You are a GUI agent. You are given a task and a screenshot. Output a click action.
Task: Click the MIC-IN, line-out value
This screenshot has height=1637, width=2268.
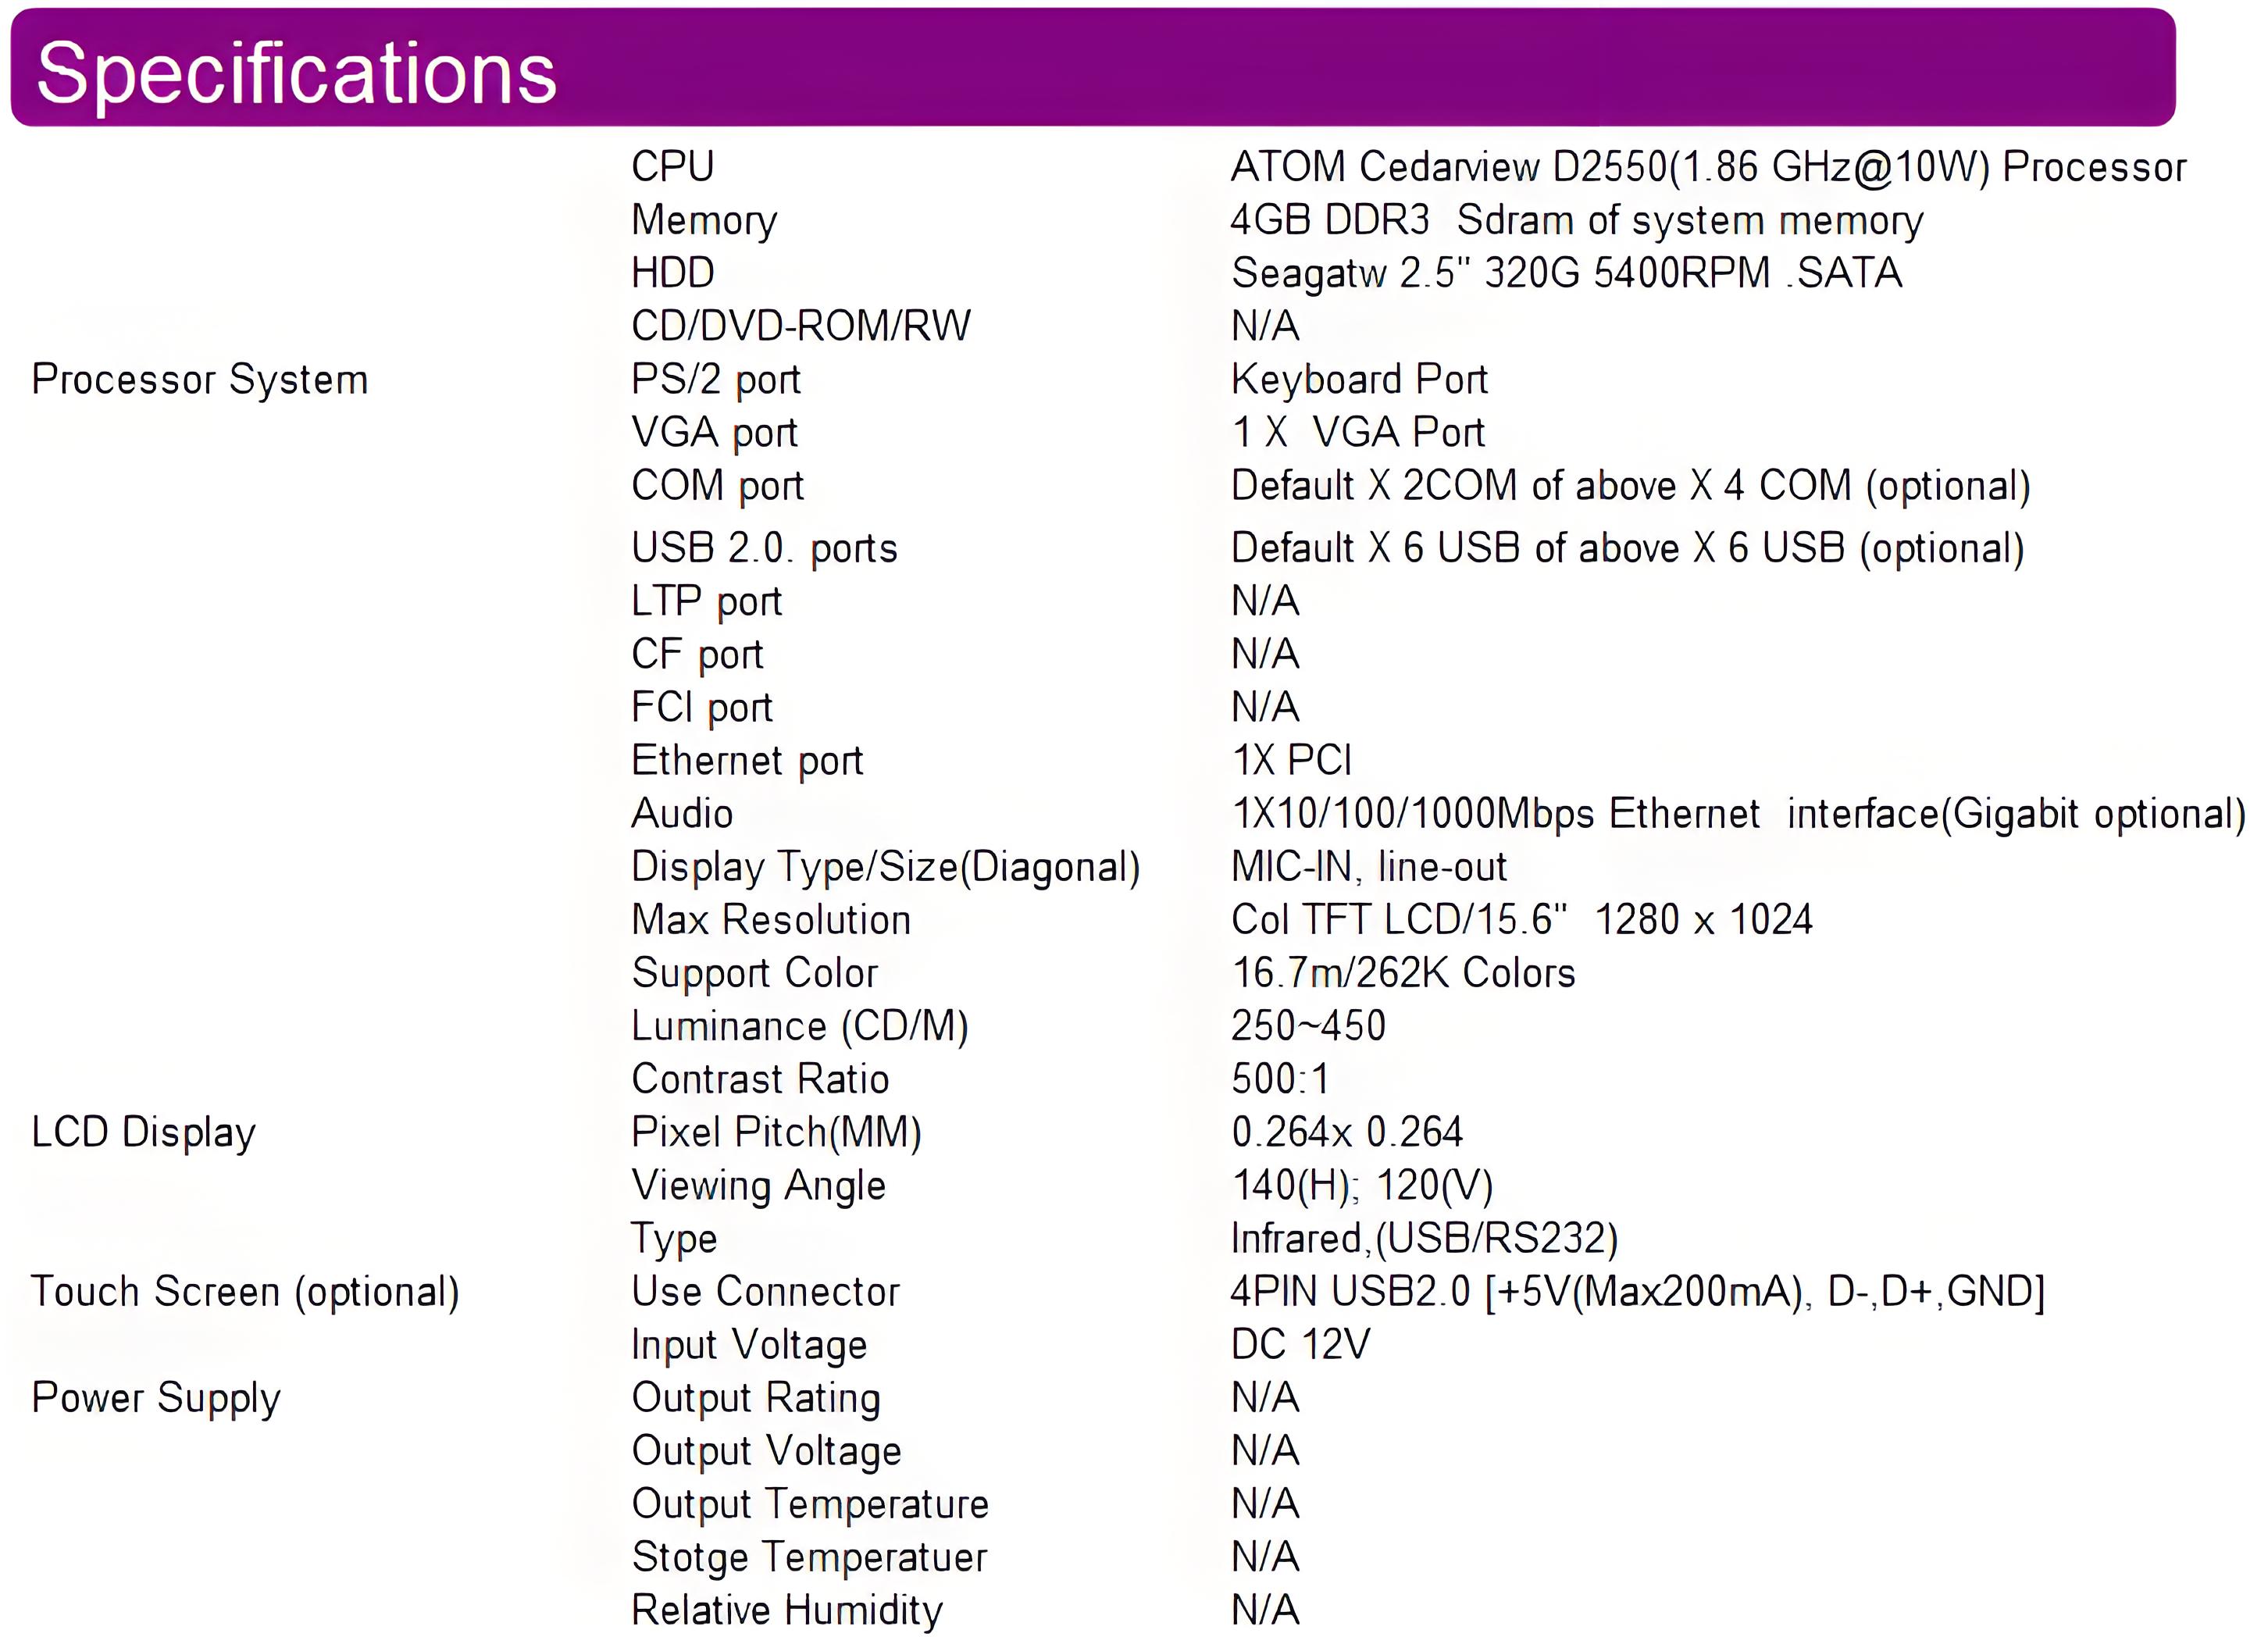point(1368,867)
